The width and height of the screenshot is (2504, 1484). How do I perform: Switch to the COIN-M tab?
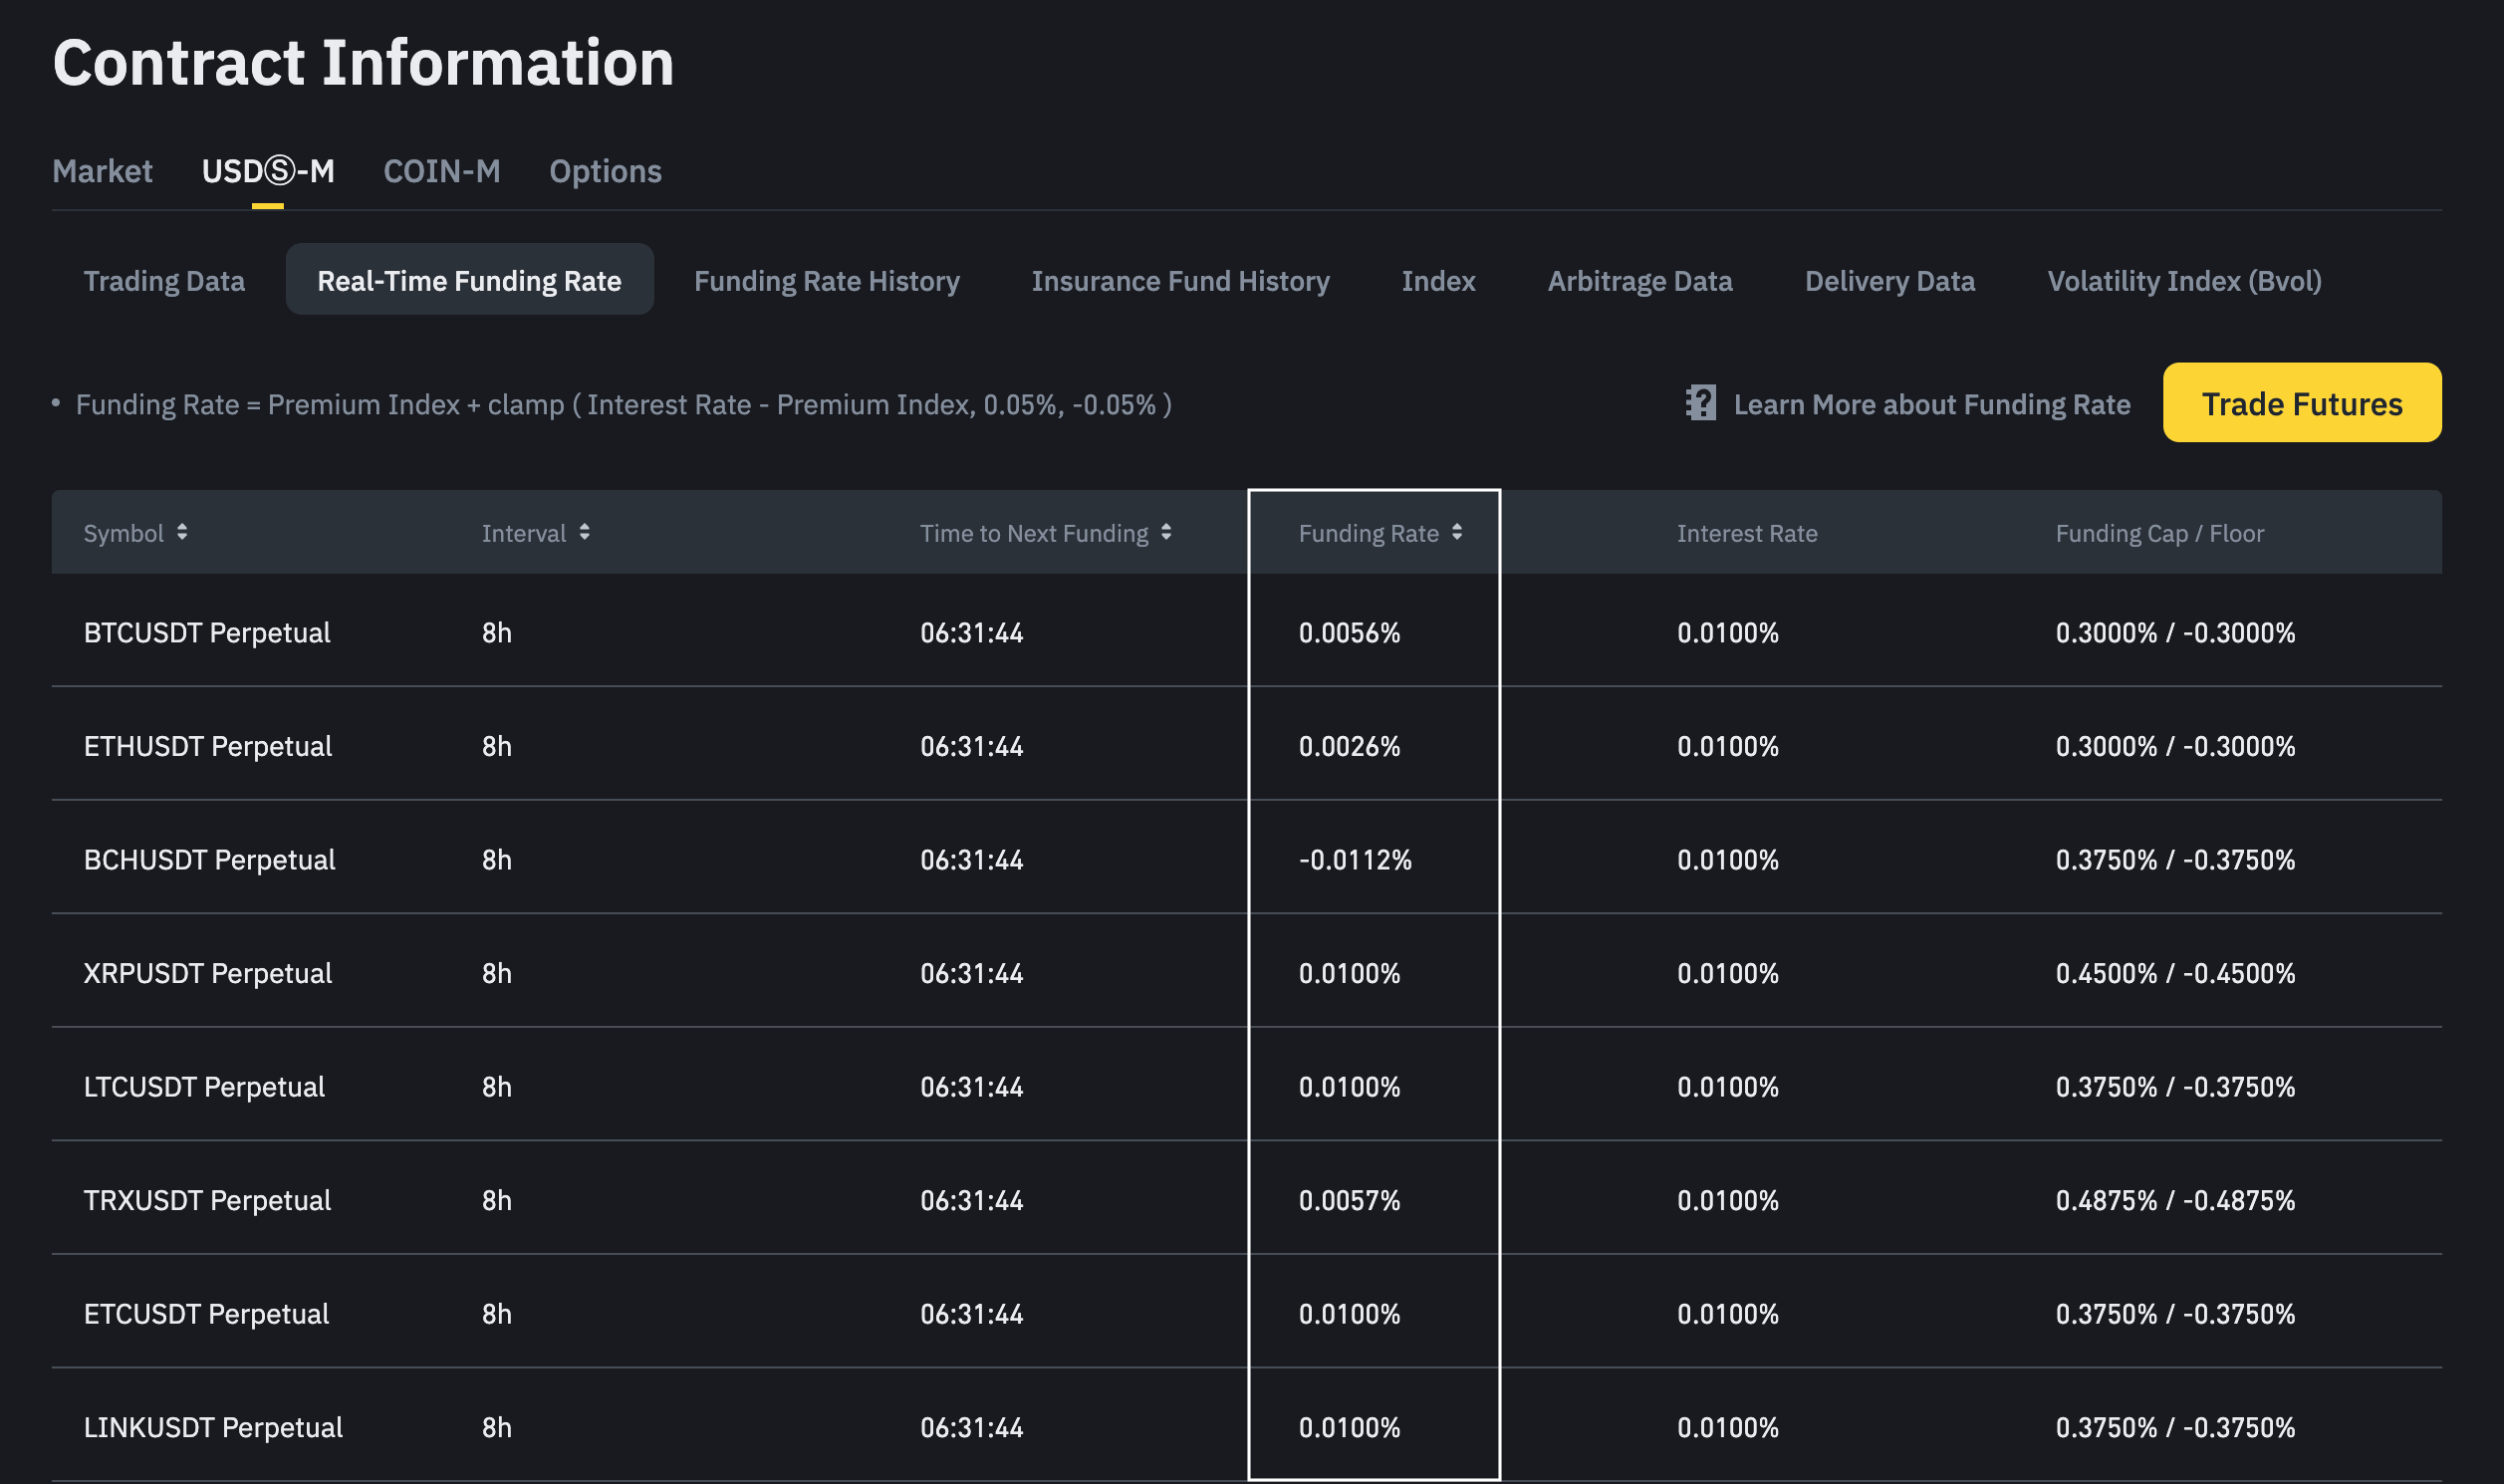point(441,171)
